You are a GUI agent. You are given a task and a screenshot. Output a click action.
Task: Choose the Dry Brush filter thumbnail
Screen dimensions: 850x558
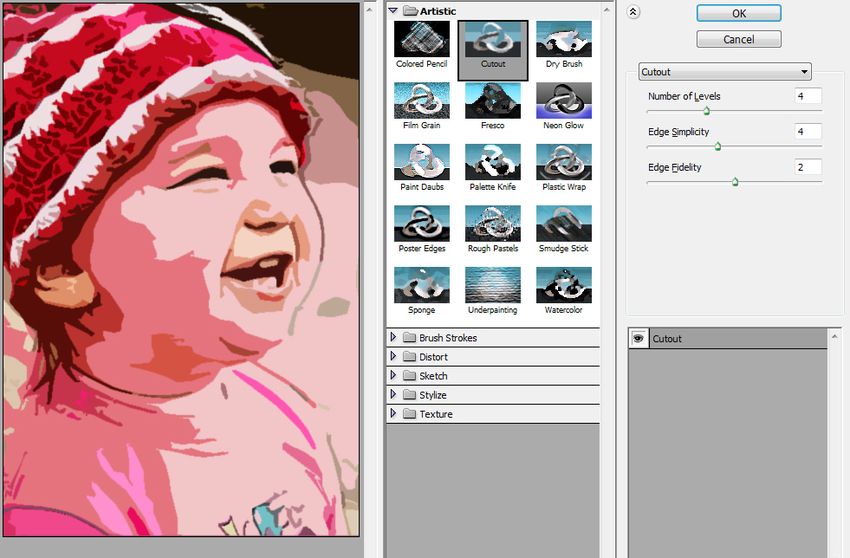click(x=564, y=40)
